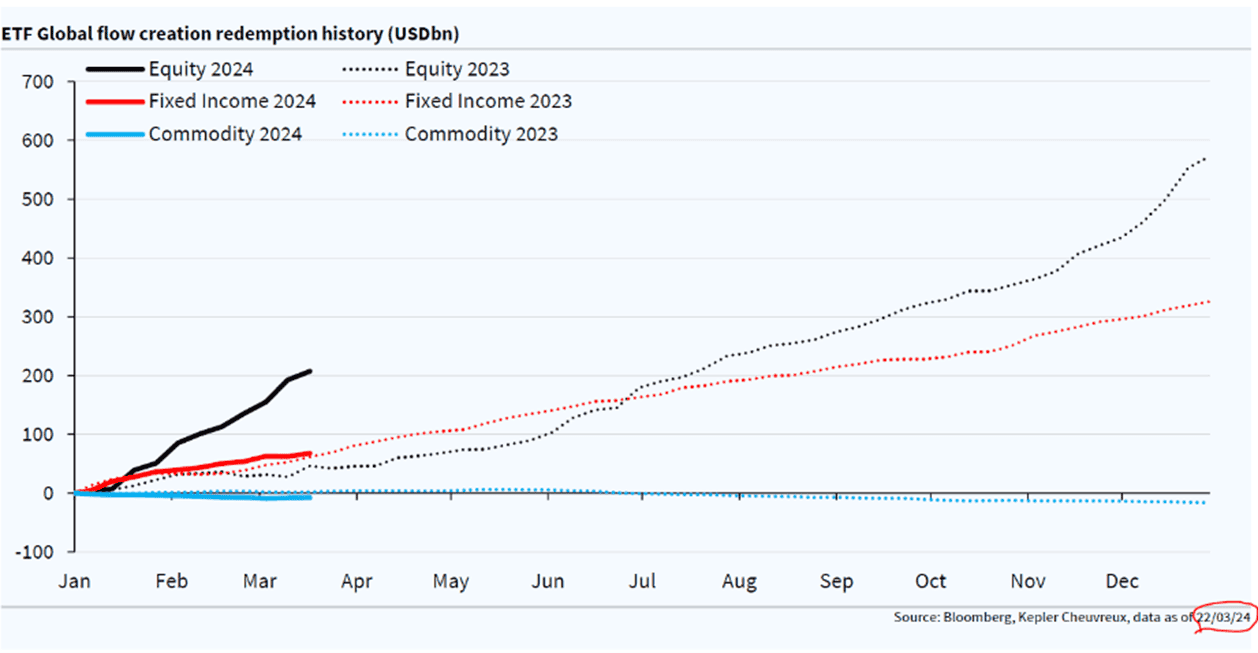The height and width of the screenshot is (653, 1258).
Task: Click the Equity 2024 legend label
Action: 200,69
